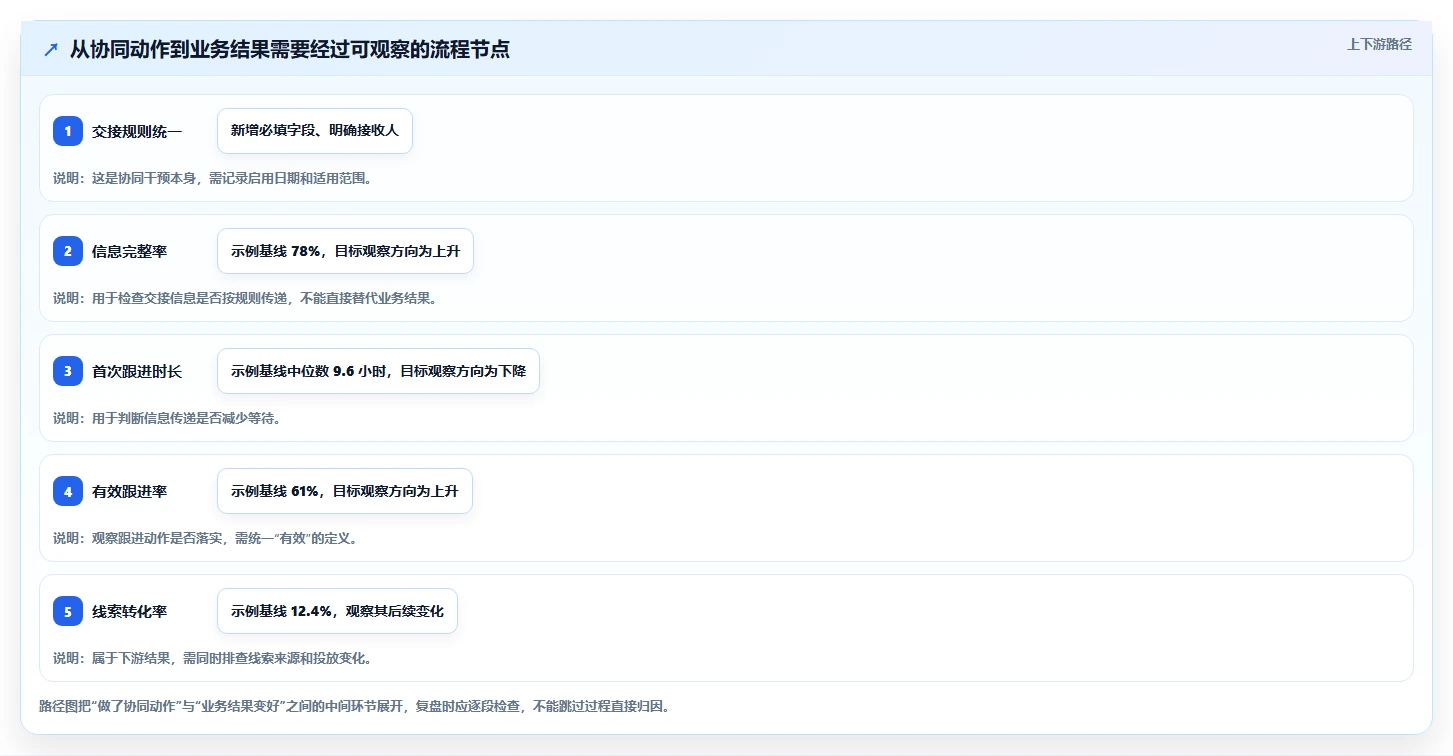This screenshot has height=756, width=1453.
Task: Select the 首次跟进时长 step title
Action: (137, 371)
